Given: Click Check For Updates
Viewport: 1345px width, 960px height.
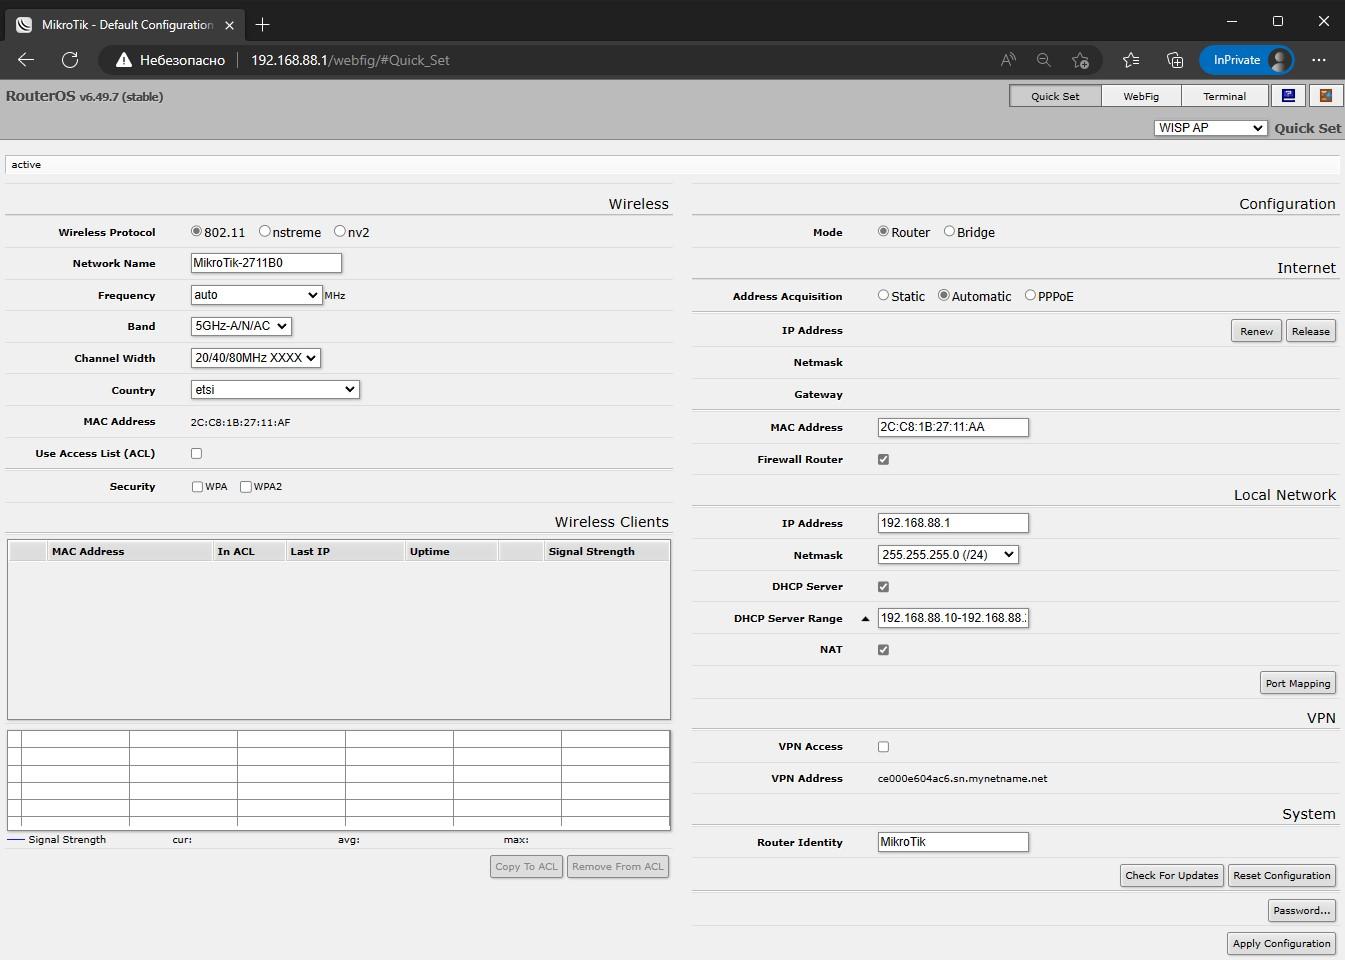Looking at the screenshot, I should click(x=1172, y=875).
